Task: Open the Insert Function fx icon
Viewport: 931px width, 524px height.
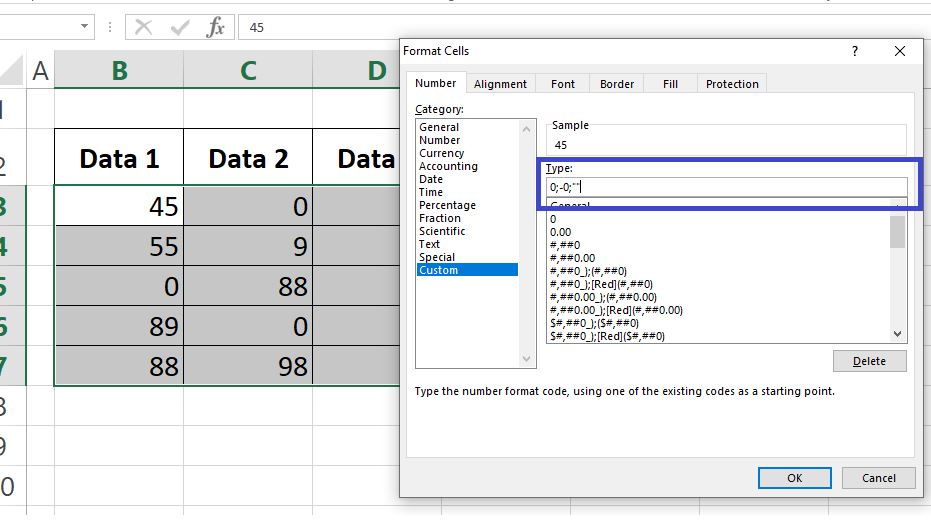Action: coord(216,27)
